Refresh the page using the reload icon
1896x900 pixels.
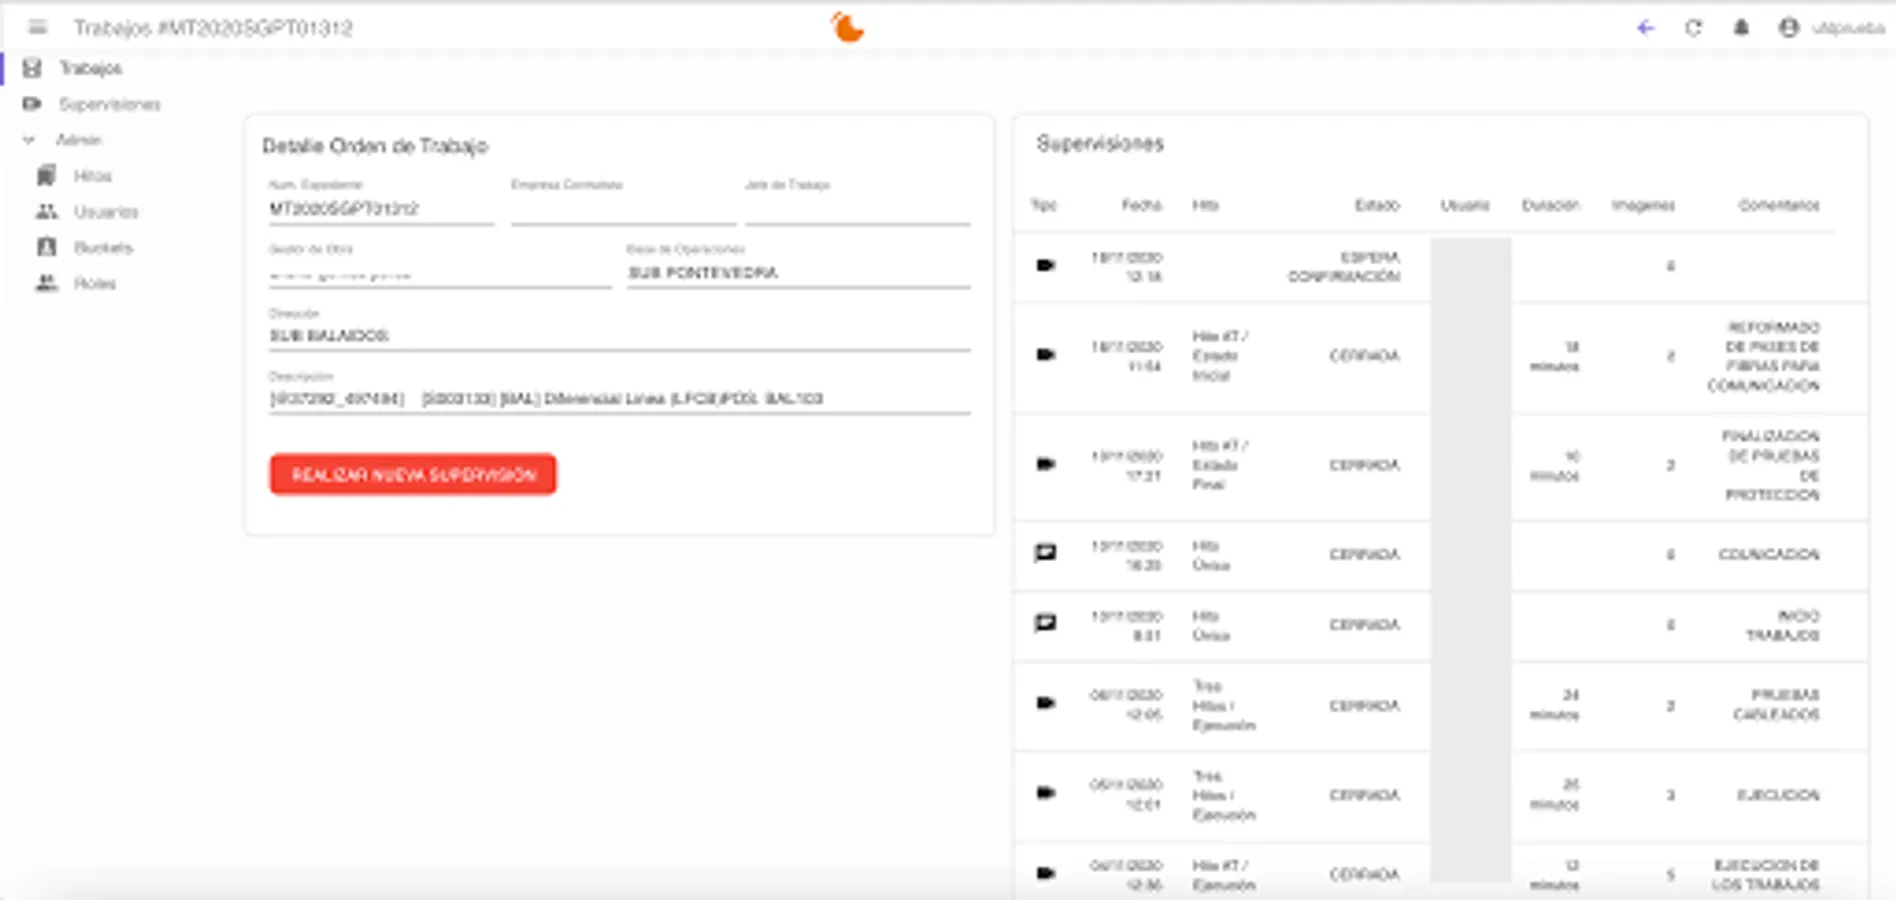1692,28
